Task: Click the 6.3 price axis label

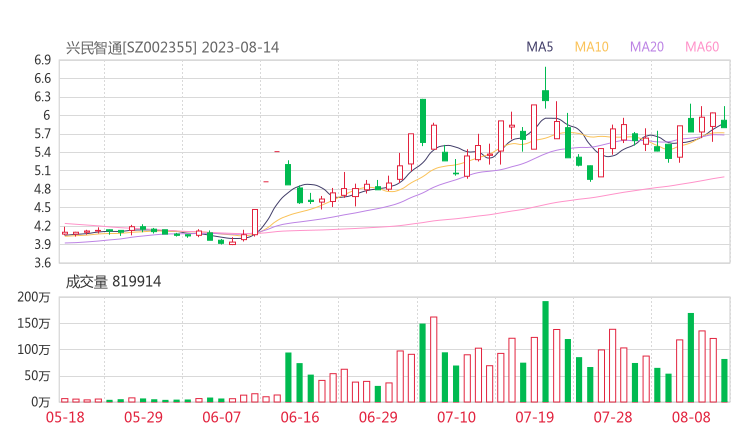Action: click(x=42, y=97)
